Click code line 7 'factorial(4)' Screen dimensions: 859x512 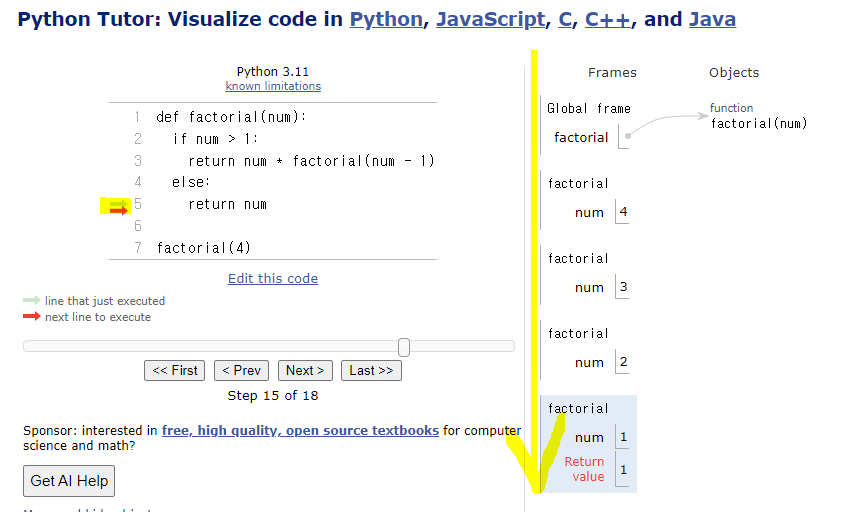click(x=203, y=248)
